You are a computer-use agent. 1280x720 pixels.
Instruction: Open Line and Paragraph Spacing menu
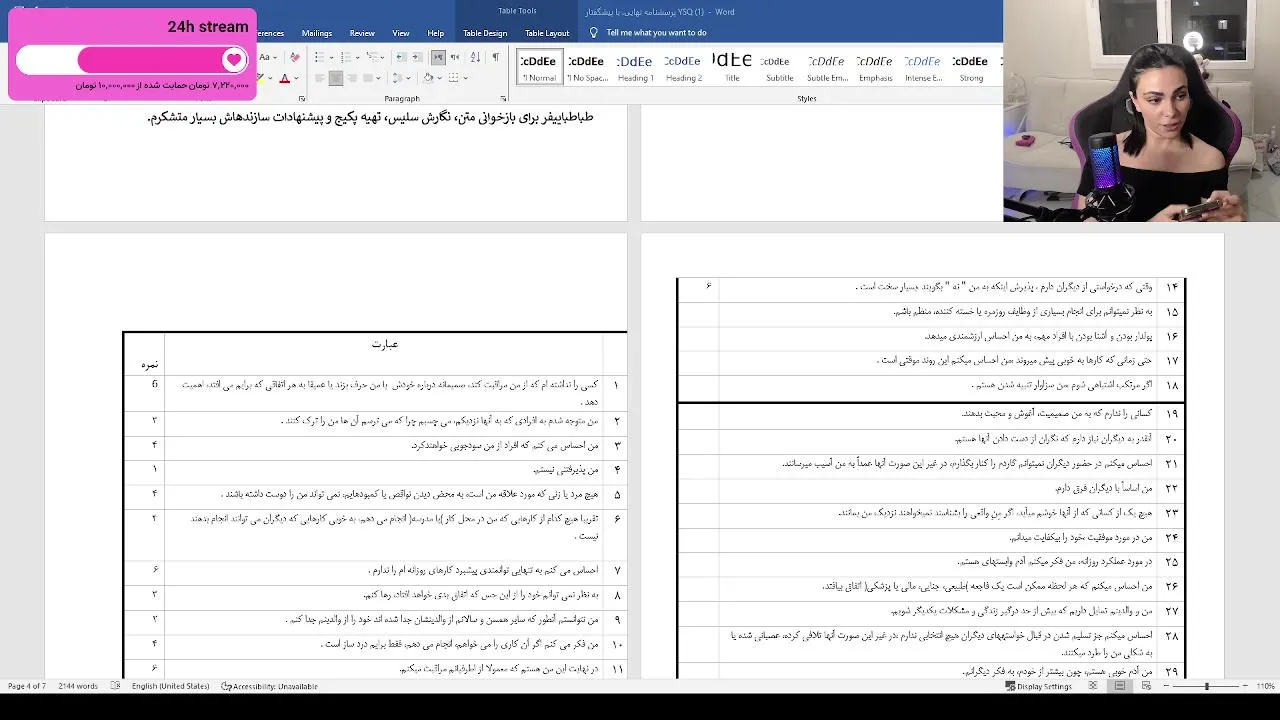tap(398, 78)
